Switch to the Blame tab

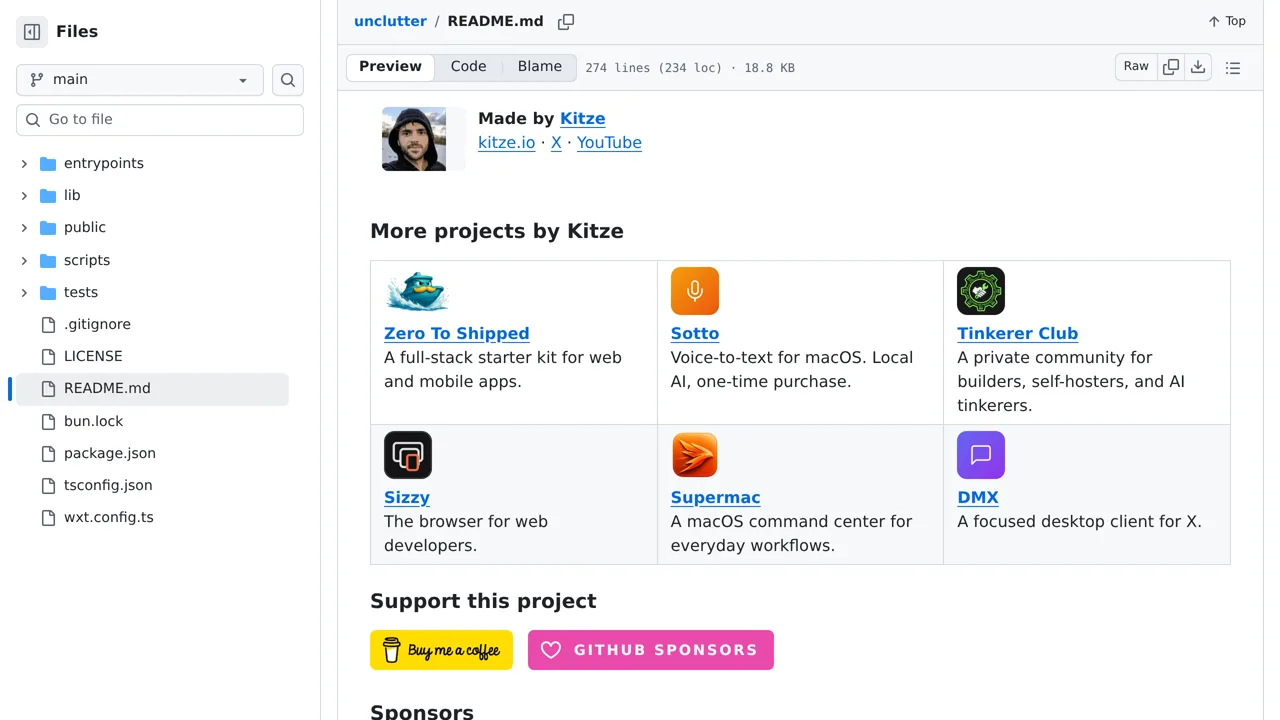(x=540, y=67)
